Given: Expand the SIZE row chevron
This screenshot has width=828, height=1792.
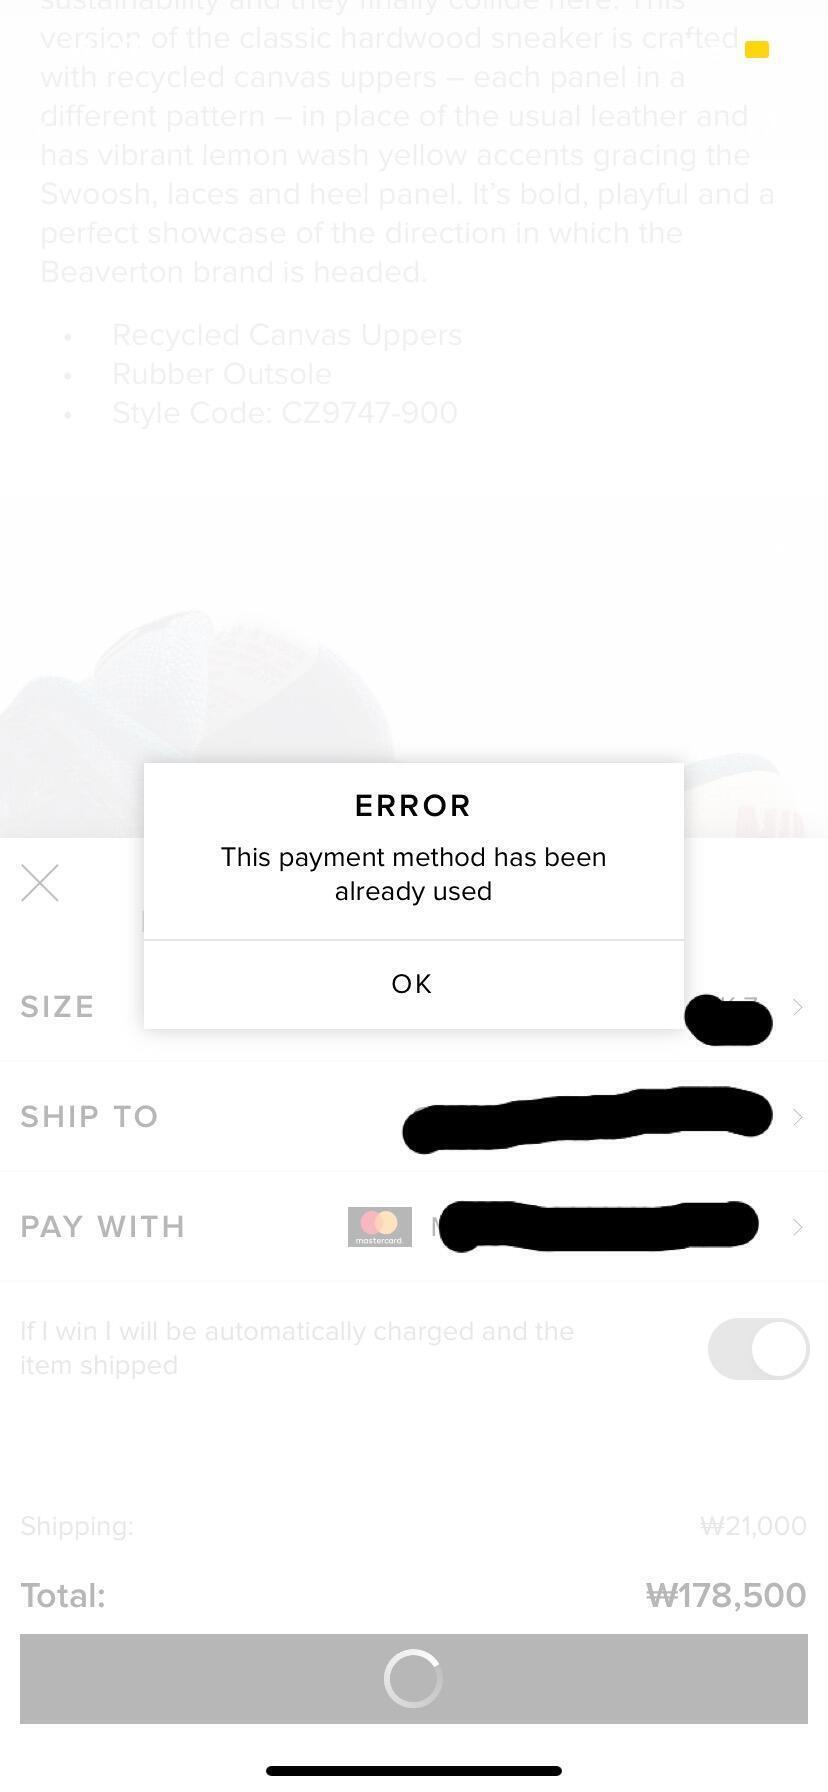Looking at the screenshot, I should [798, 1007].
